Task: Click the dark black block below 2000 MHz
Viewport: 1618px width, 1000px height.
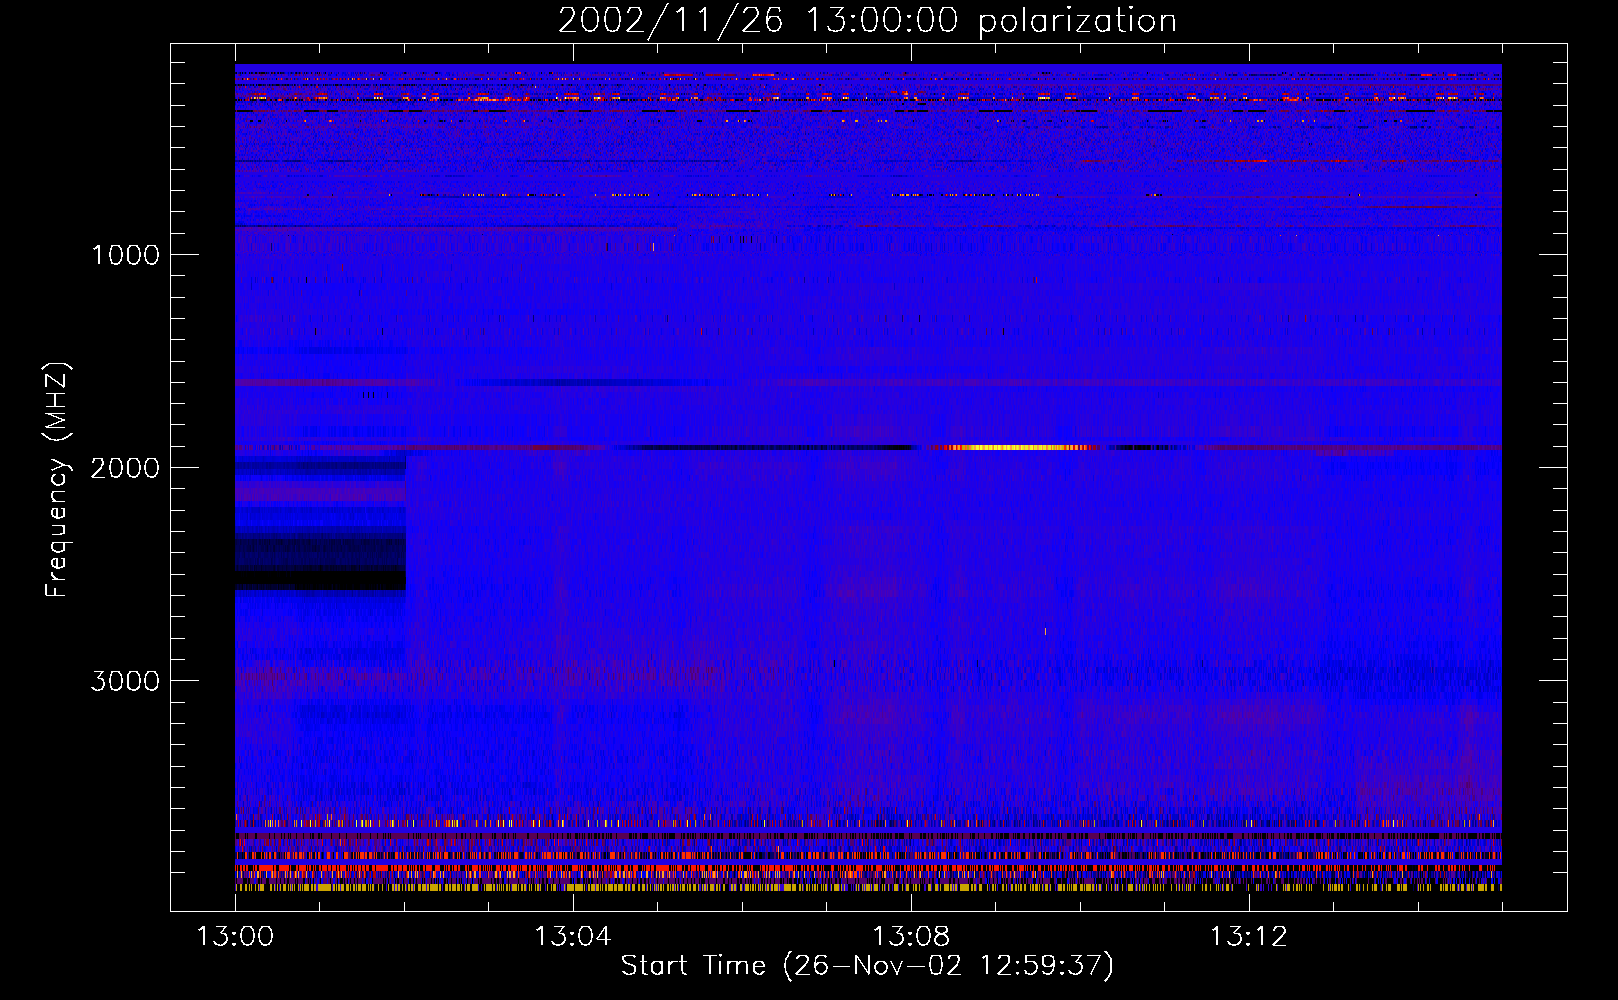Action: (320, 580)
